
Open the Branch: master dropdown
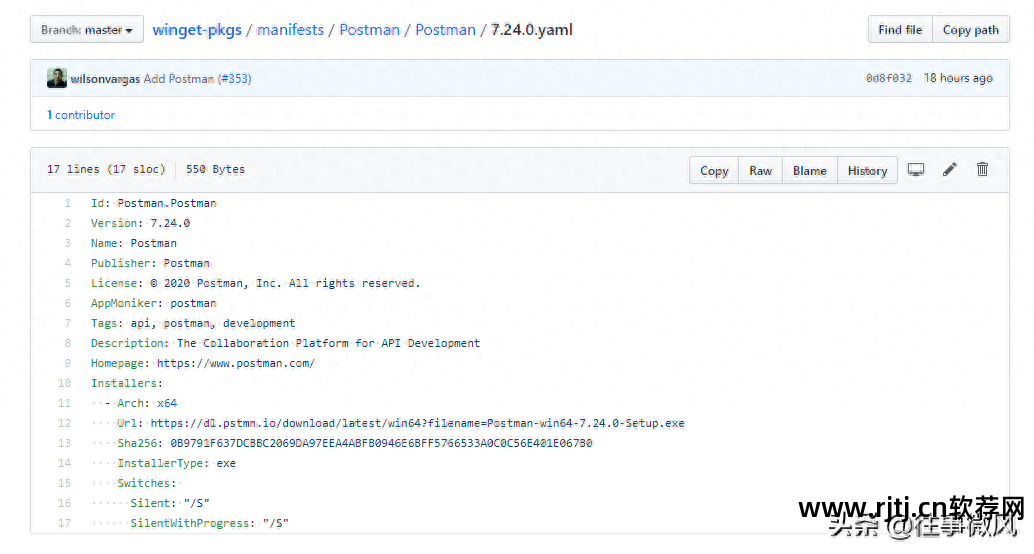(87, 30)
